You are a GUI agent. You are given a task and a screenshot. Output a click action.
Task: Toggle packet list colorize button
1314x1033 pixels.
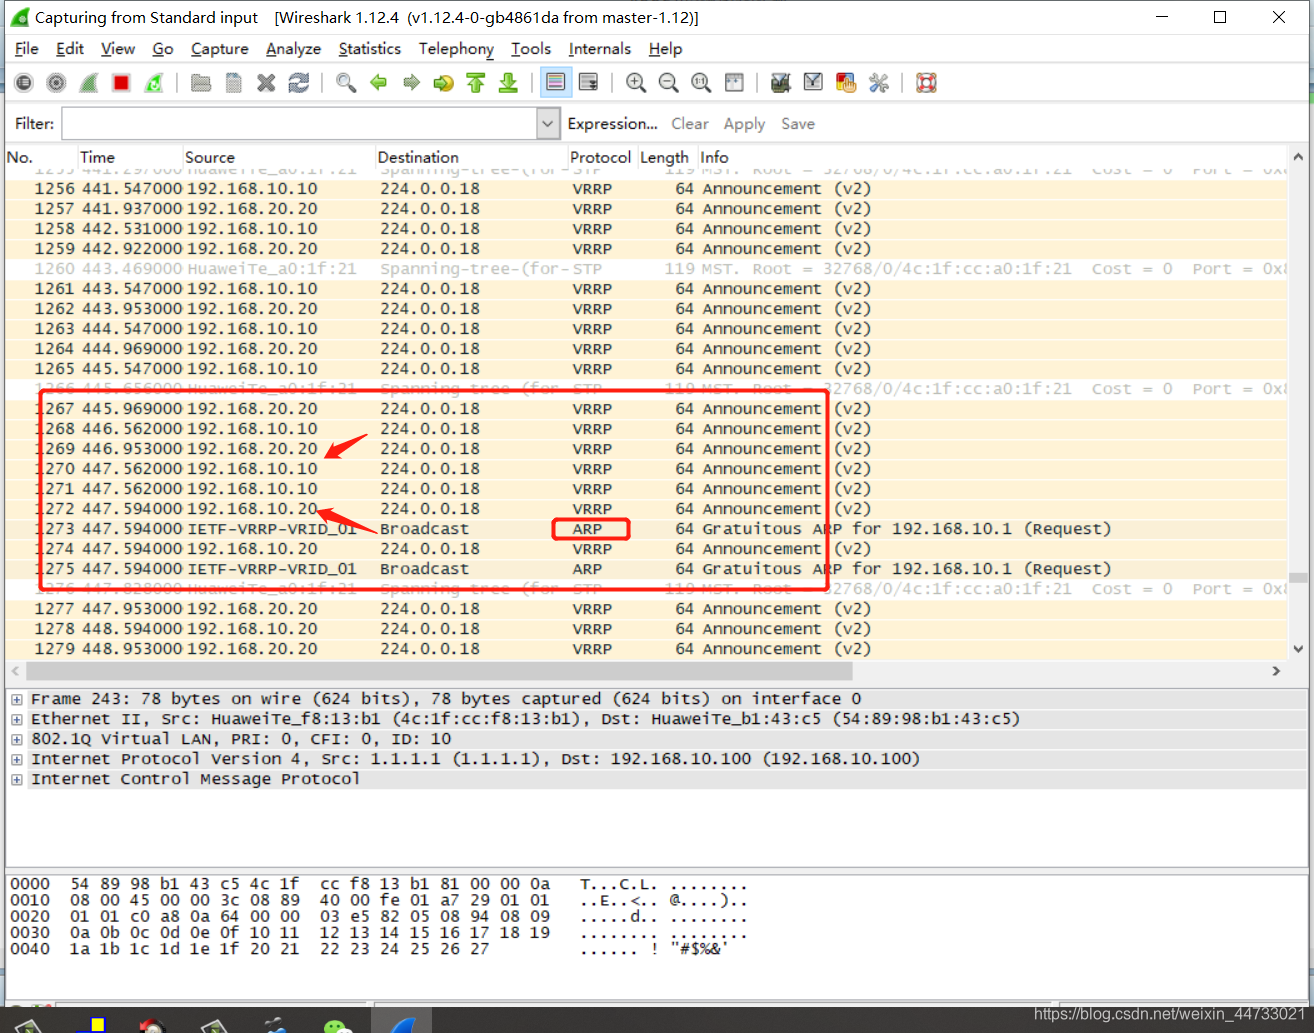tap(556, 83)
